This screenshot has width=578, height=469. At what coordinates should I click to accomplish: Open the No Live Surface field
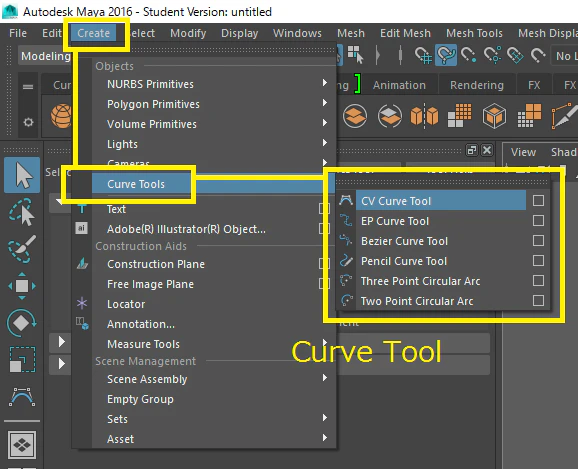click(564, 56)
